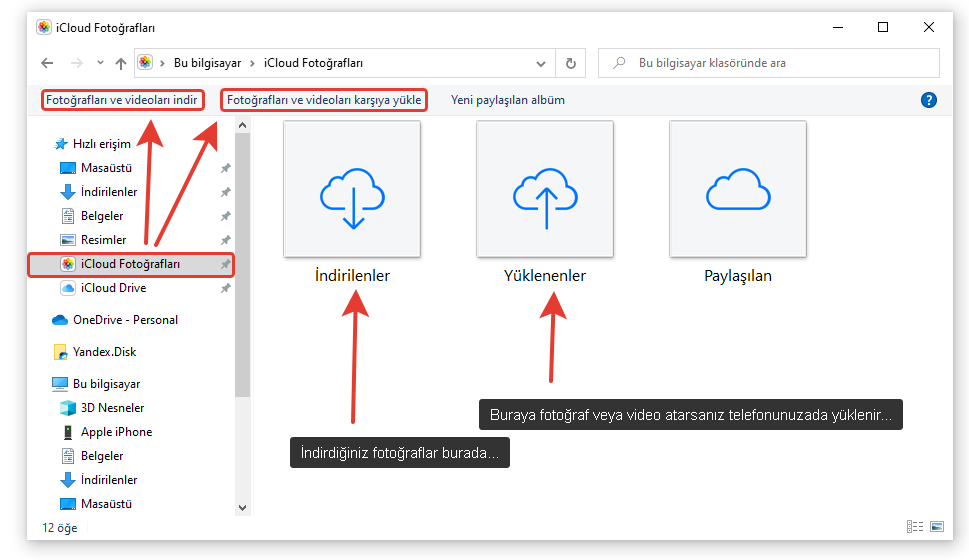This screenshot has height=560, width=969.
Task: Click the blue help question mark icon
Action: [x=928, y=100]
